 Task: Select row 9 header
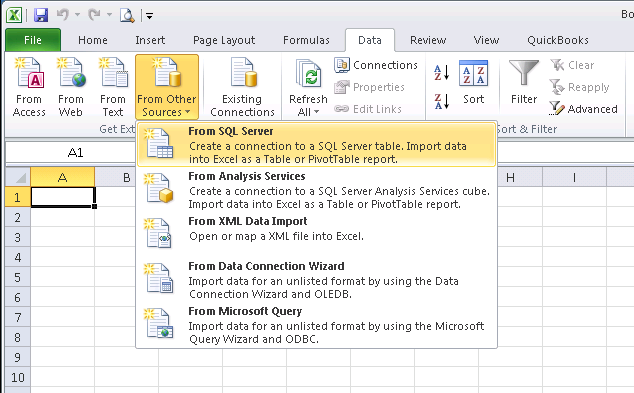tap(17, 357)
